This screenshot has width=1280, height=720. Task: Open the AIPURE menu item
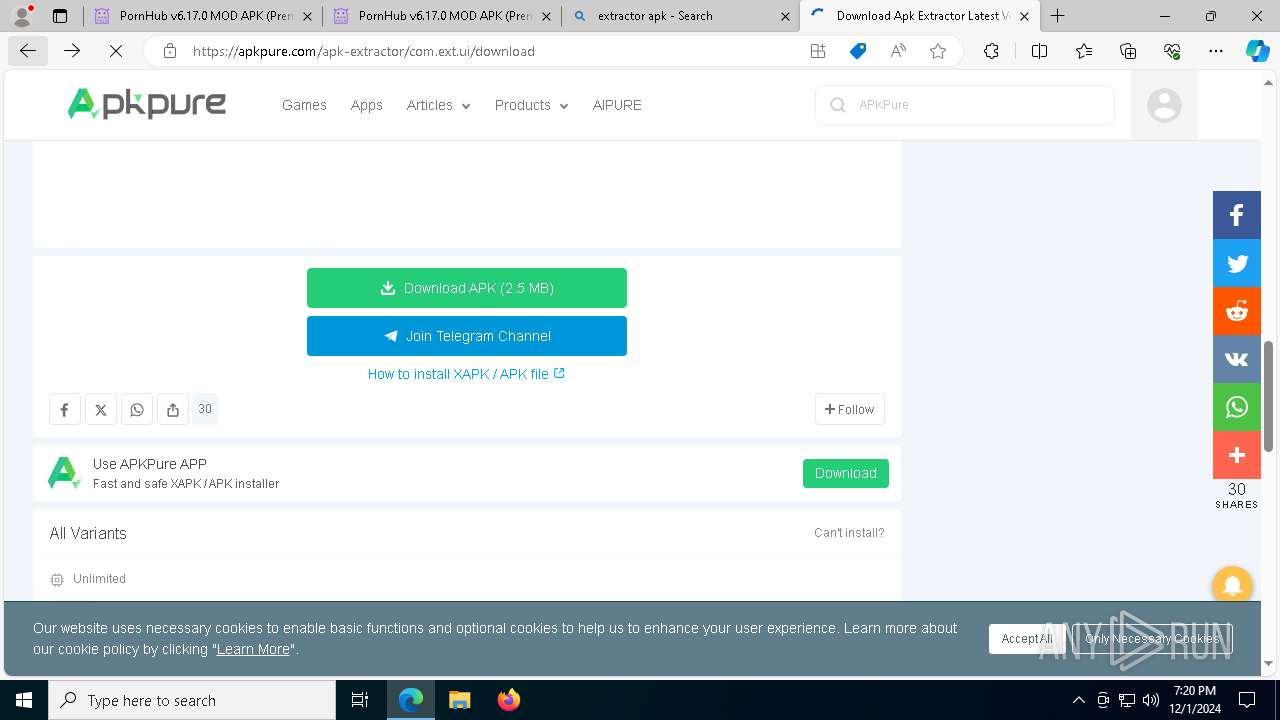(617, 105)
